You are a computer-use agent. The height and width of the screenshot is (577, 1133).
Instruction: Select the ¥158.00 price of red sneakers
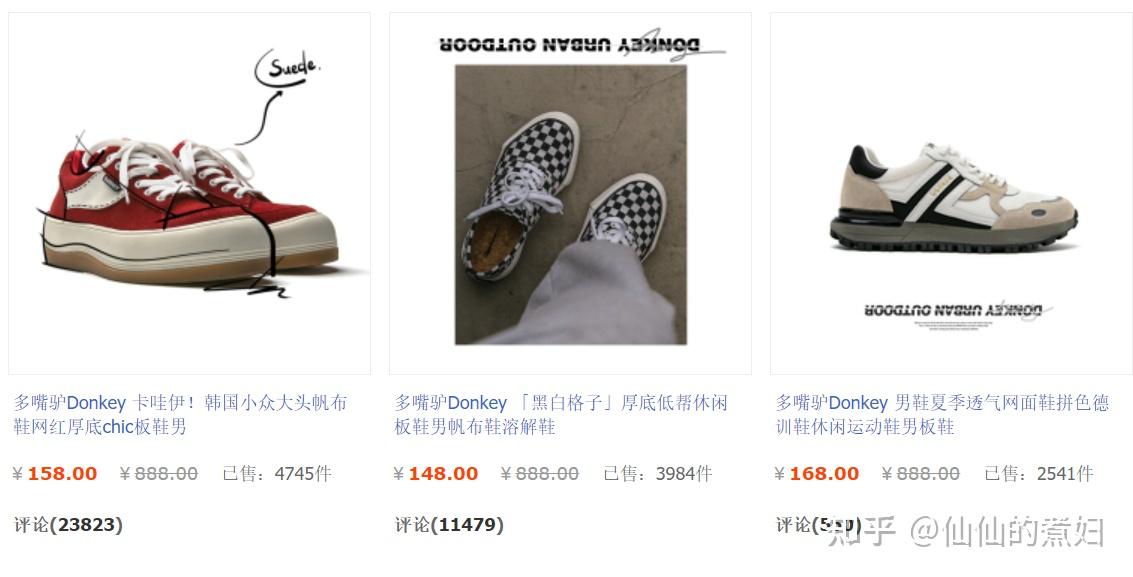click(x=55, y=474)
